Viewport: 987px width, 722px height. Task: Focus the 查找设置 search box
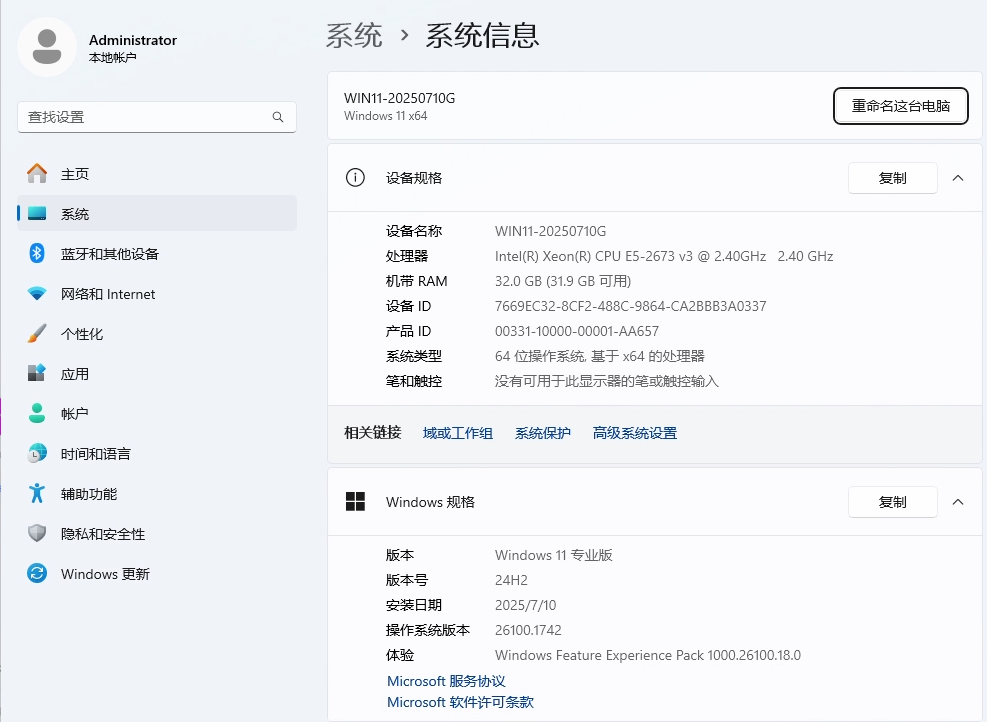click(x=157, y=117)
